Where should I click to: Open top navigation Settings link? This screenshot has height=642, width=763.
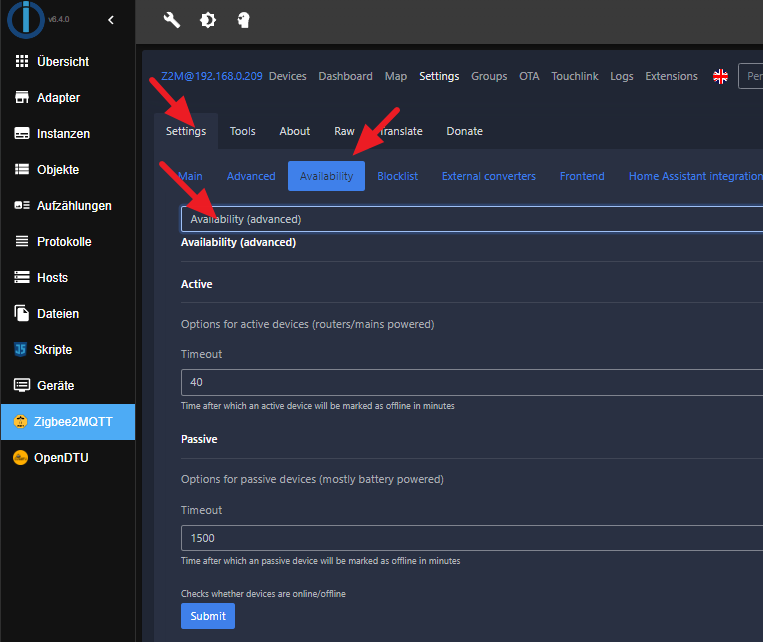coord(439,76)
